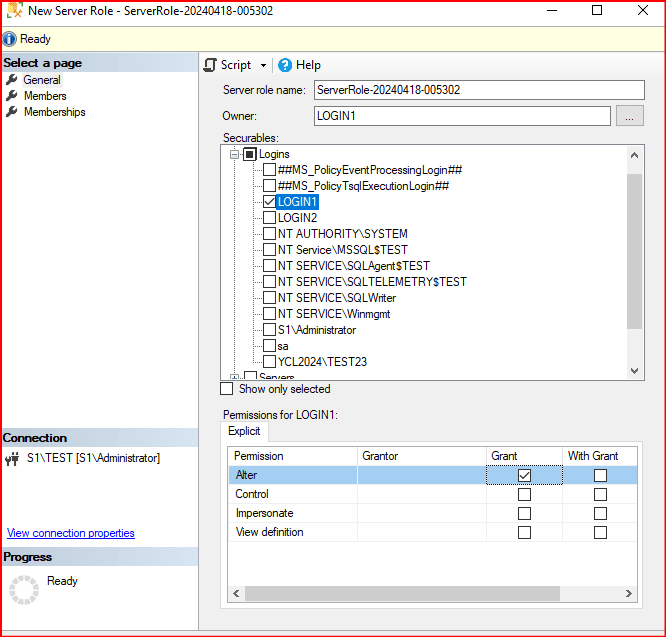Image resolution: width=666 pixels, height=637 pixels.
Task: Click the Script toolbar icon
Action: point(210,65)
